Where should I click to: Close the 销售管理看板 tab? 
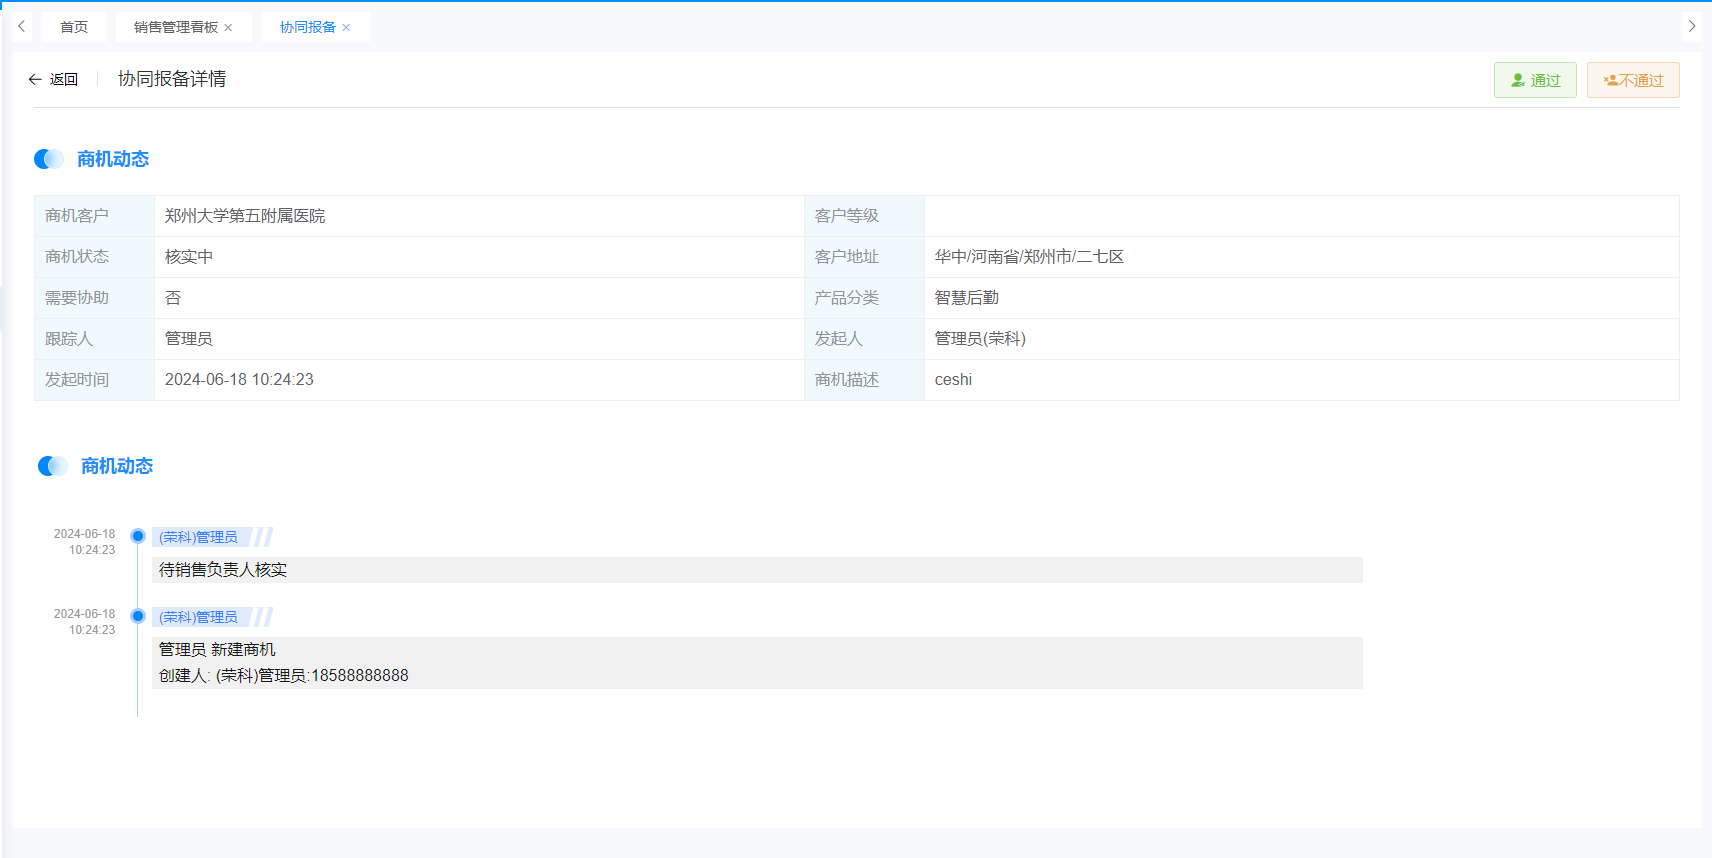pos(228,28)
